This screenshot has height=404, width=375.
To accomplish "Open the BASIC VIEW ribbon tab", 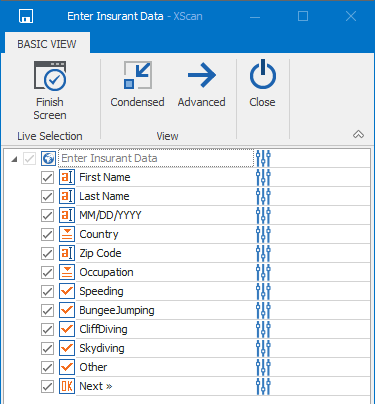I will pyautogui.click(x=47, y=44).
